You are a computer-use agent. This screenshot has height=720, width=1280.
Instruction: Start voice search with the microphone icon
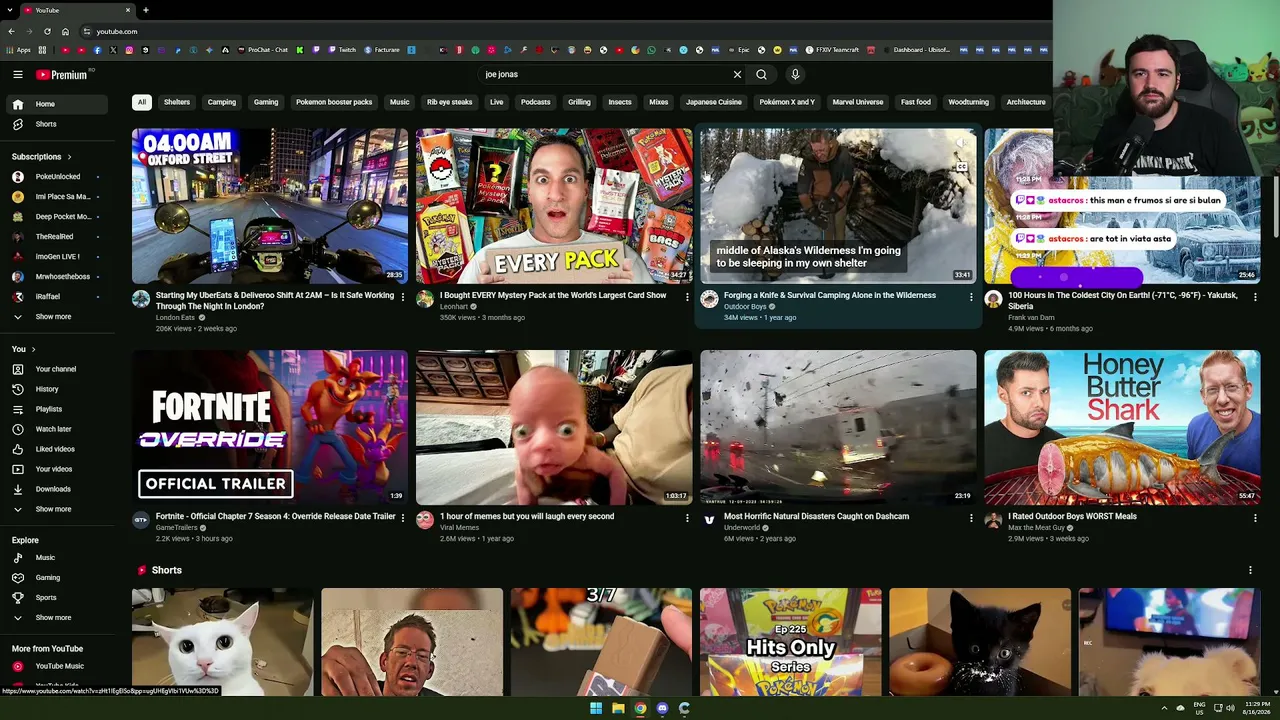click(x=795, y=74)
